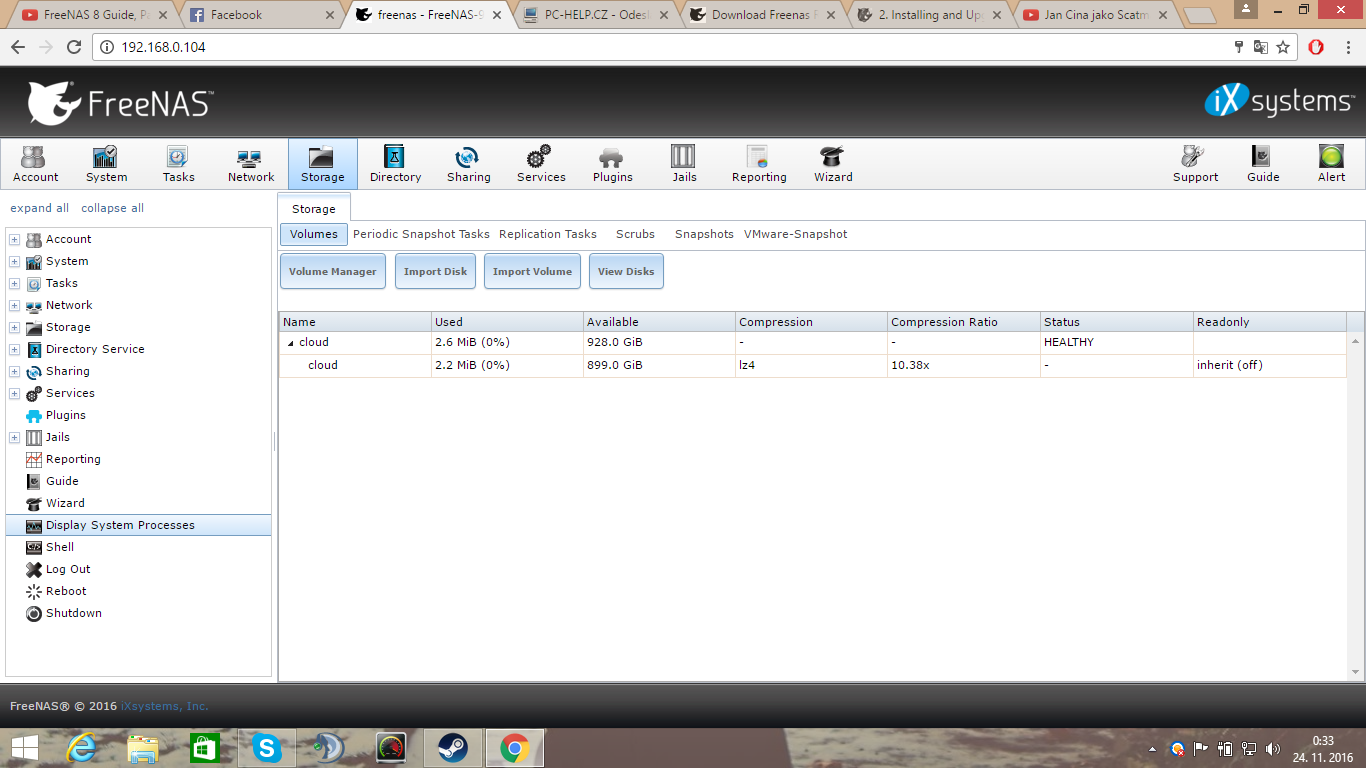The height and width of the screenshot is (768, 1366).
Task: Open the Reporting toolbar icon
Action: (x=759, y=164)
